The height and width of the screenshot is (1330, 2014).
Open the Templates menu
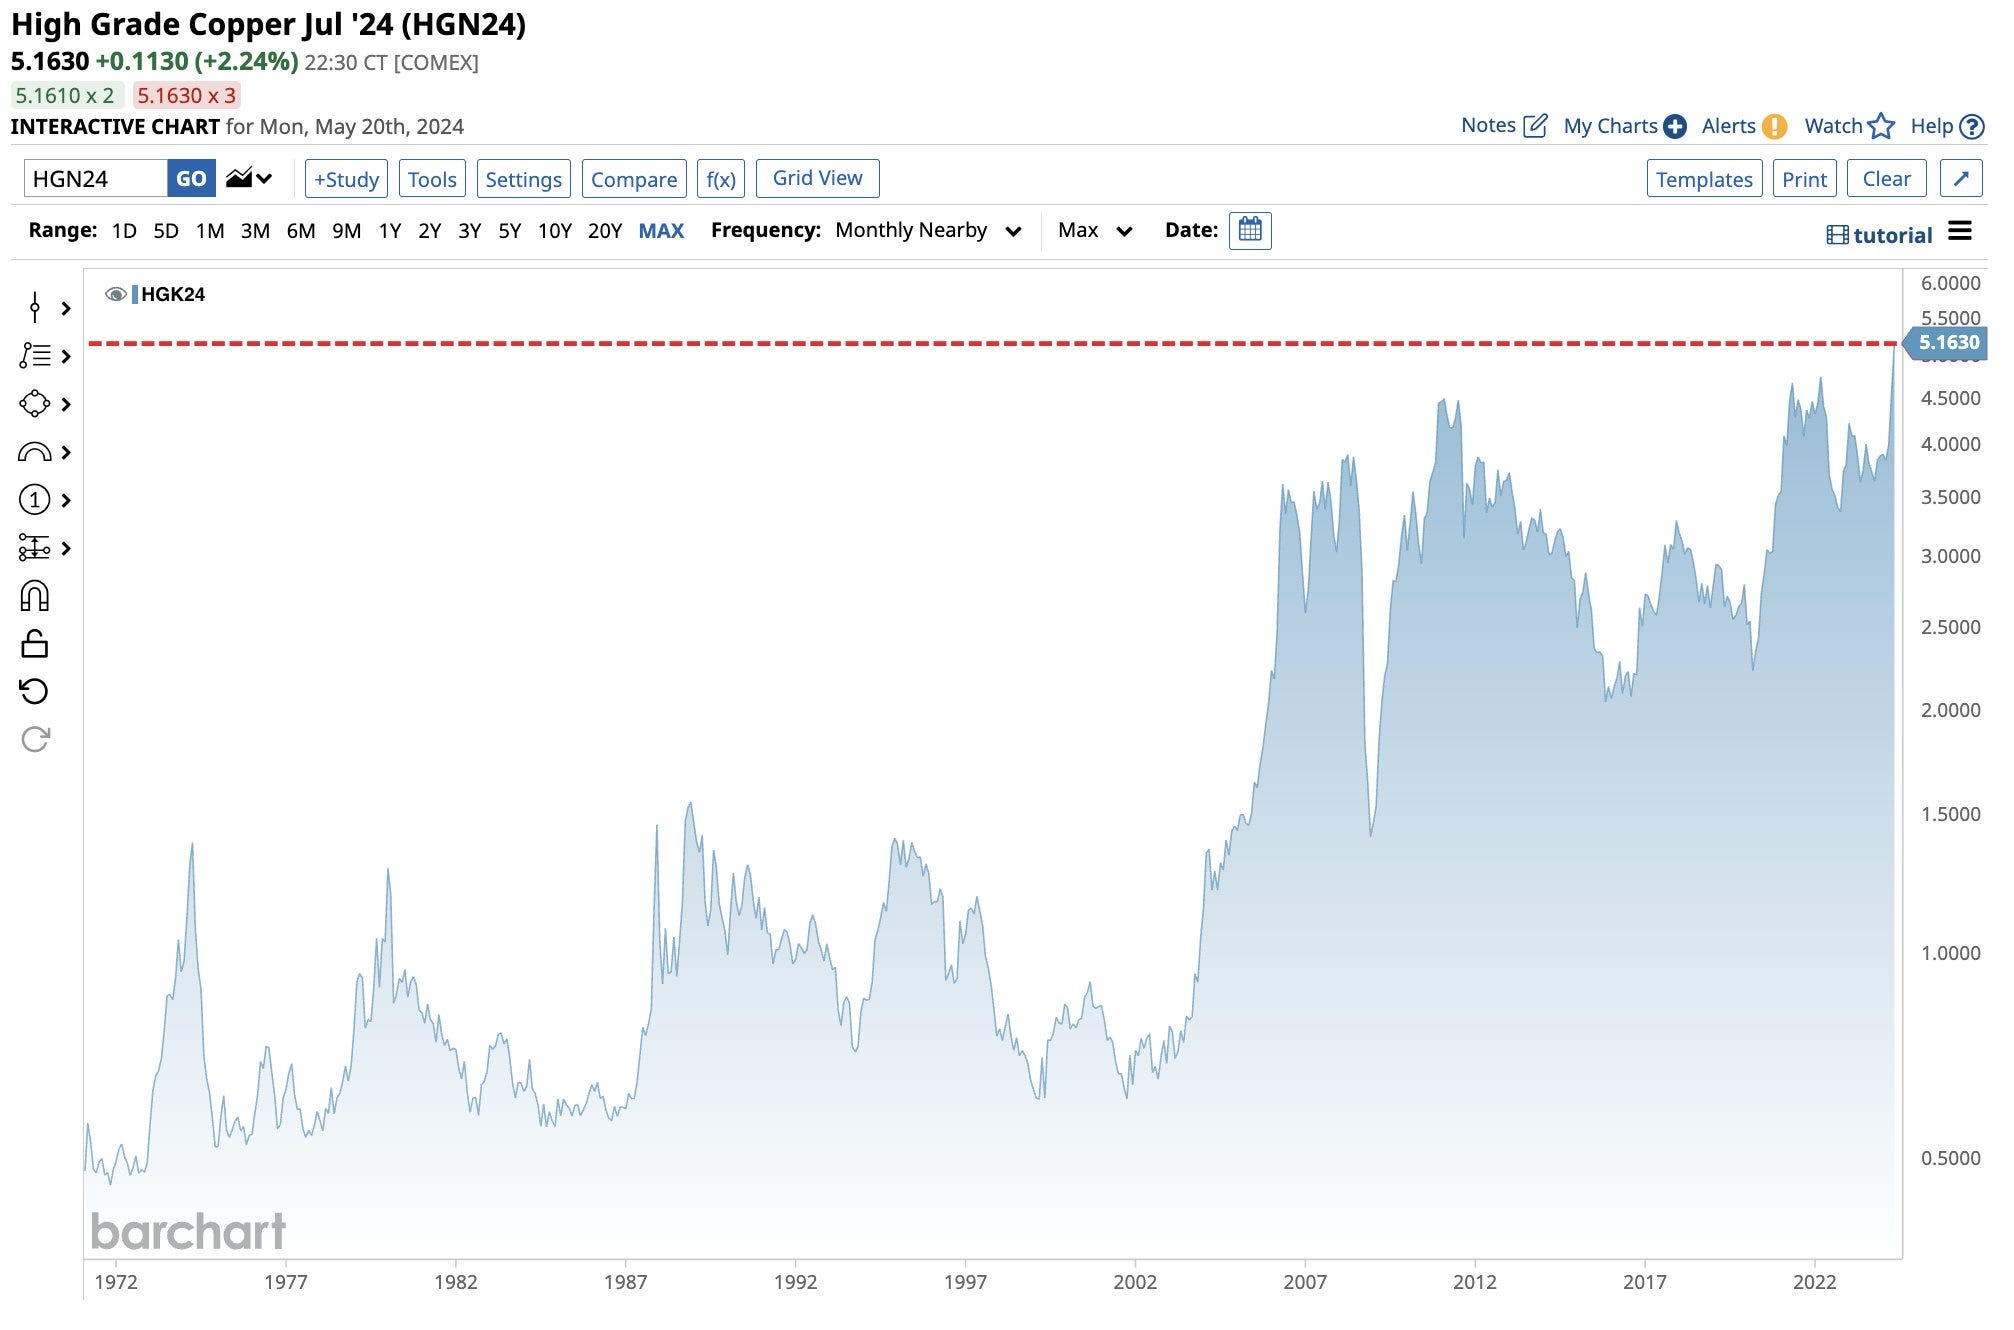click(x=1703, y=179)
